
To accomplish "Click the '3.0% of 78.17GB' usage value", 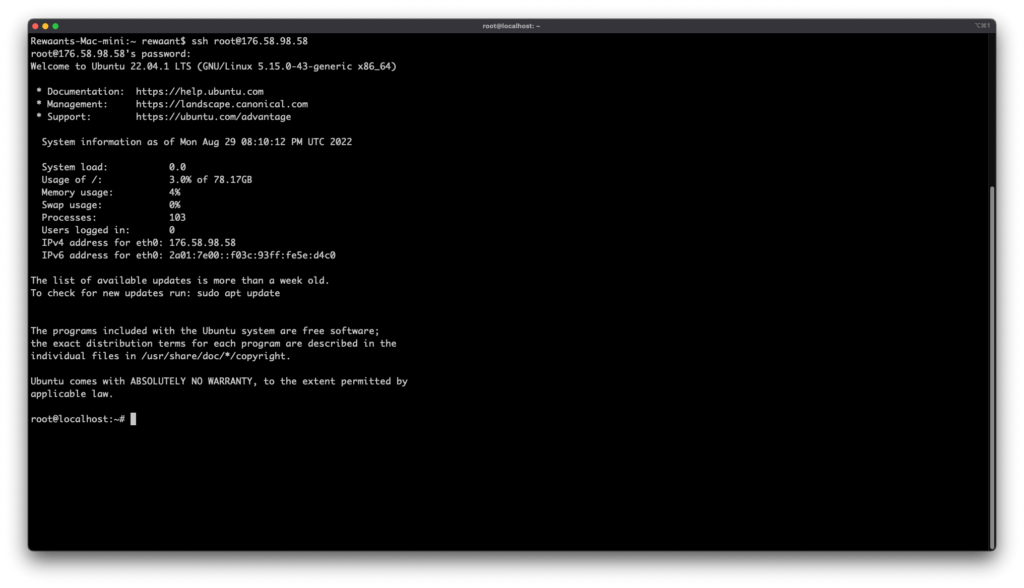I will (x=210, y=180).
